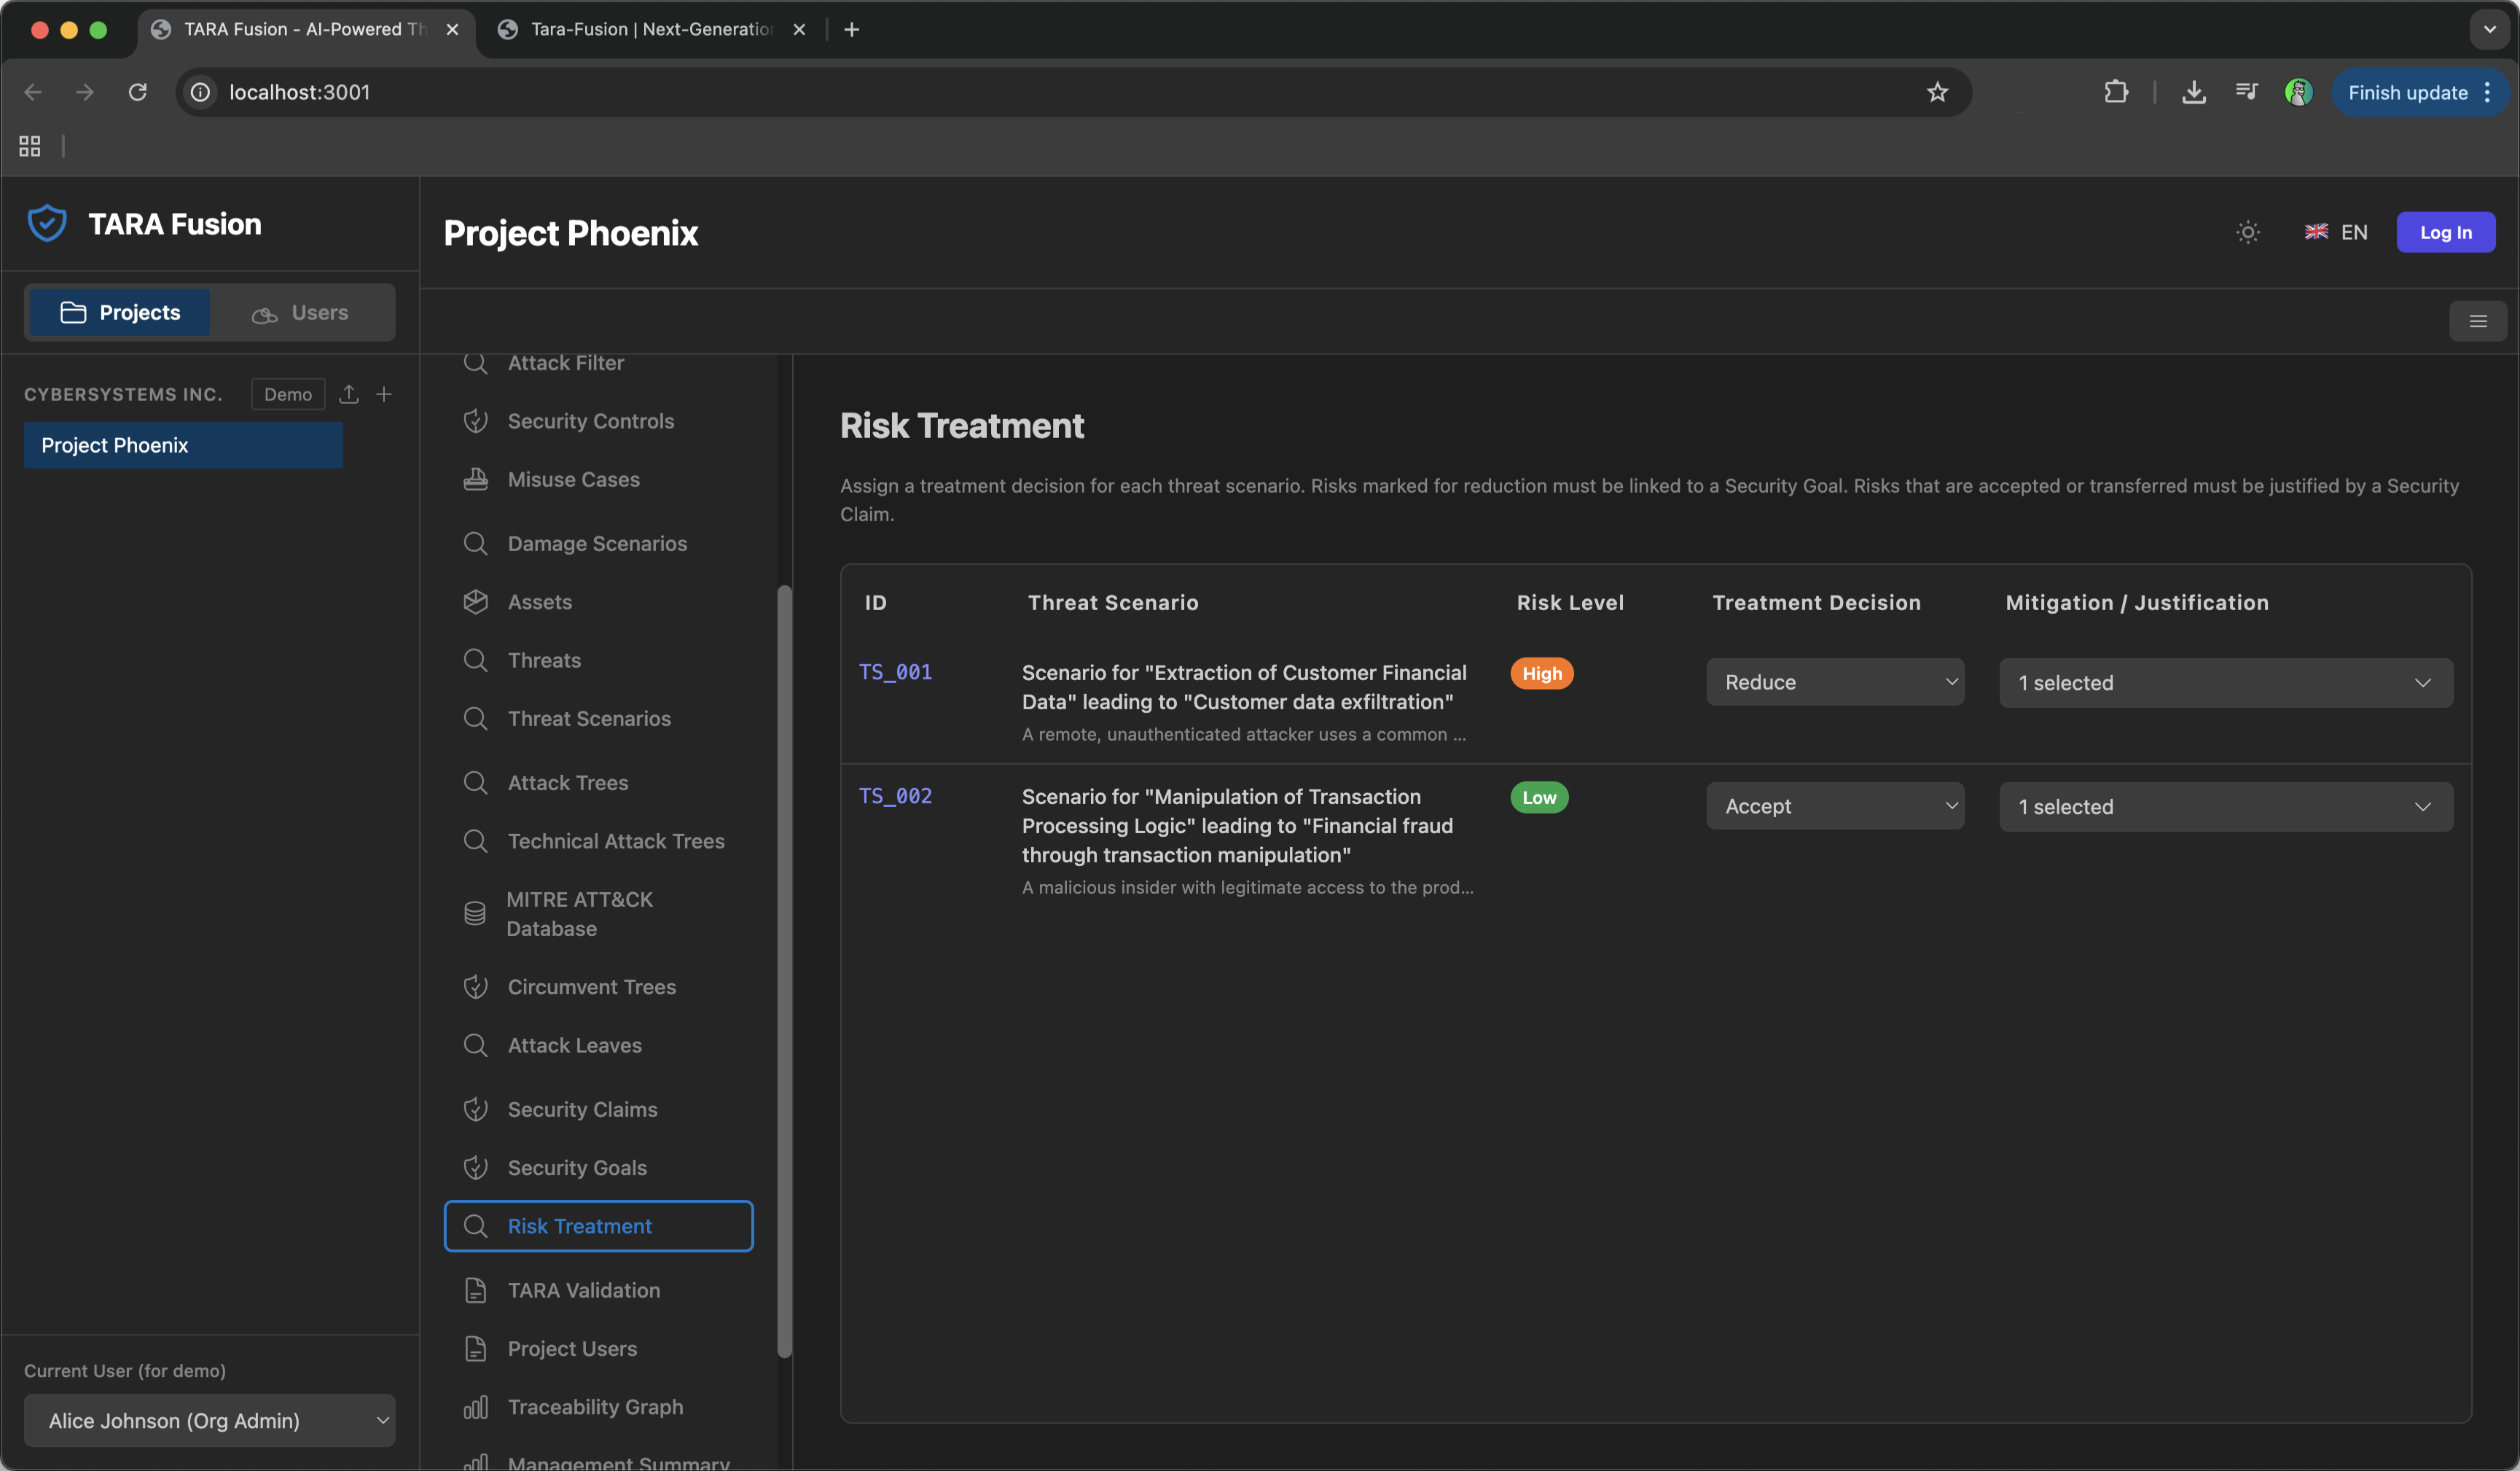Toggle light mode with the sun icon
The width and height of the screenshot is (2520, 1471).
click(2246, 231)
